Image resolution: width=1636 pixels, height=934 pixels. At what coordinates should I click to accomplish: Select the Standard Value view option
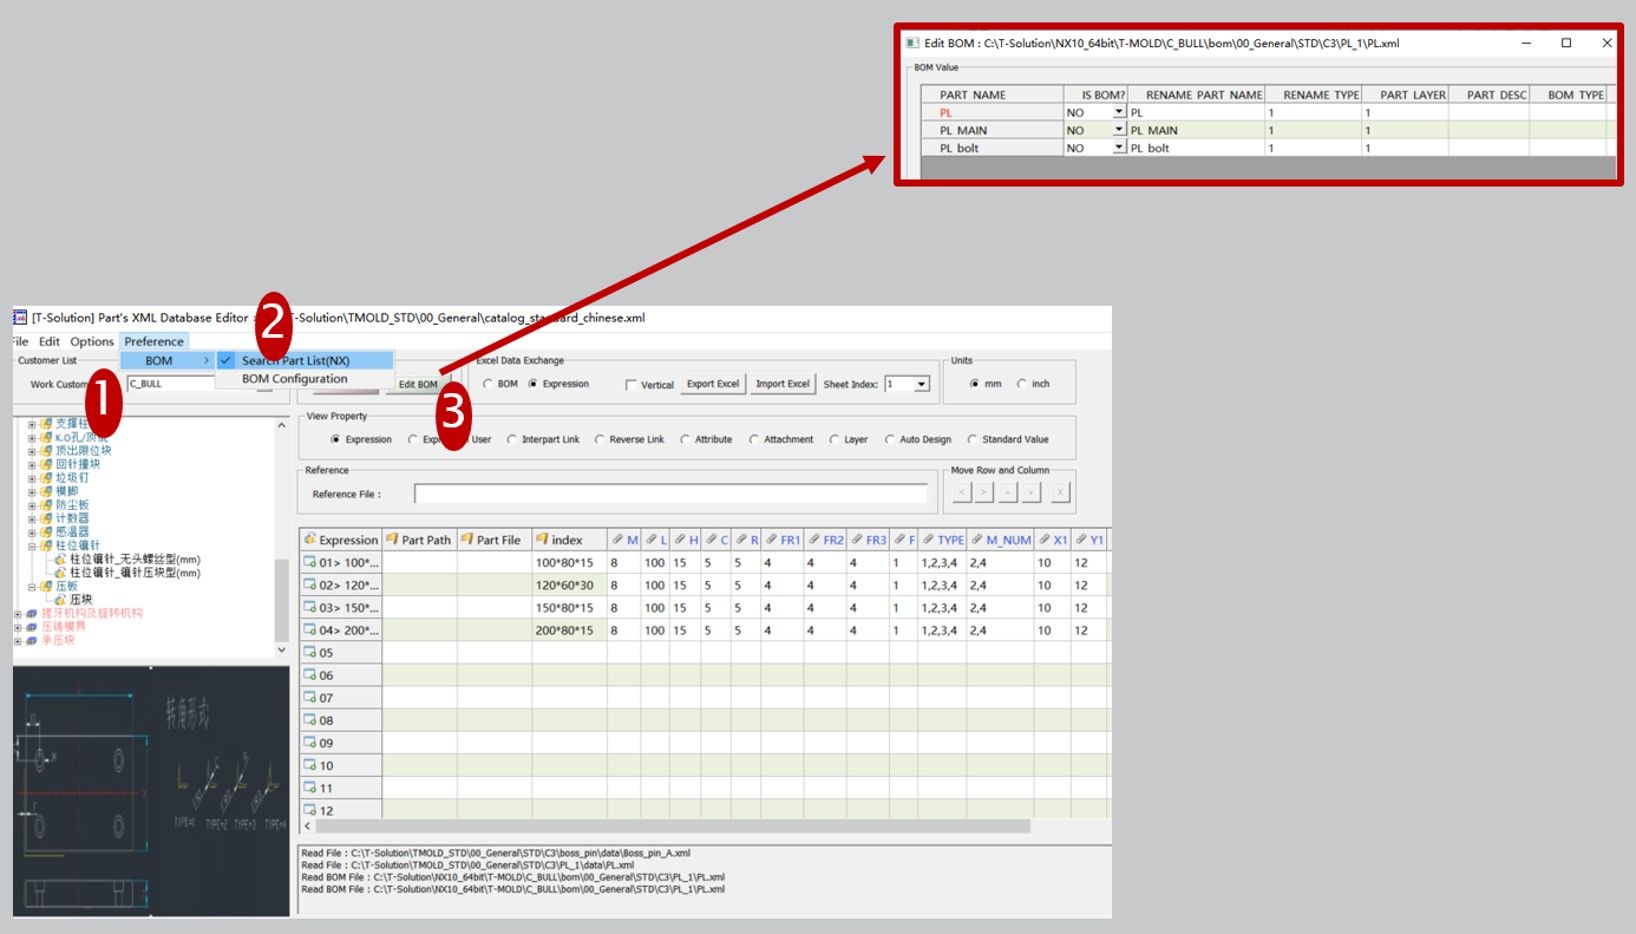[972, 439]
